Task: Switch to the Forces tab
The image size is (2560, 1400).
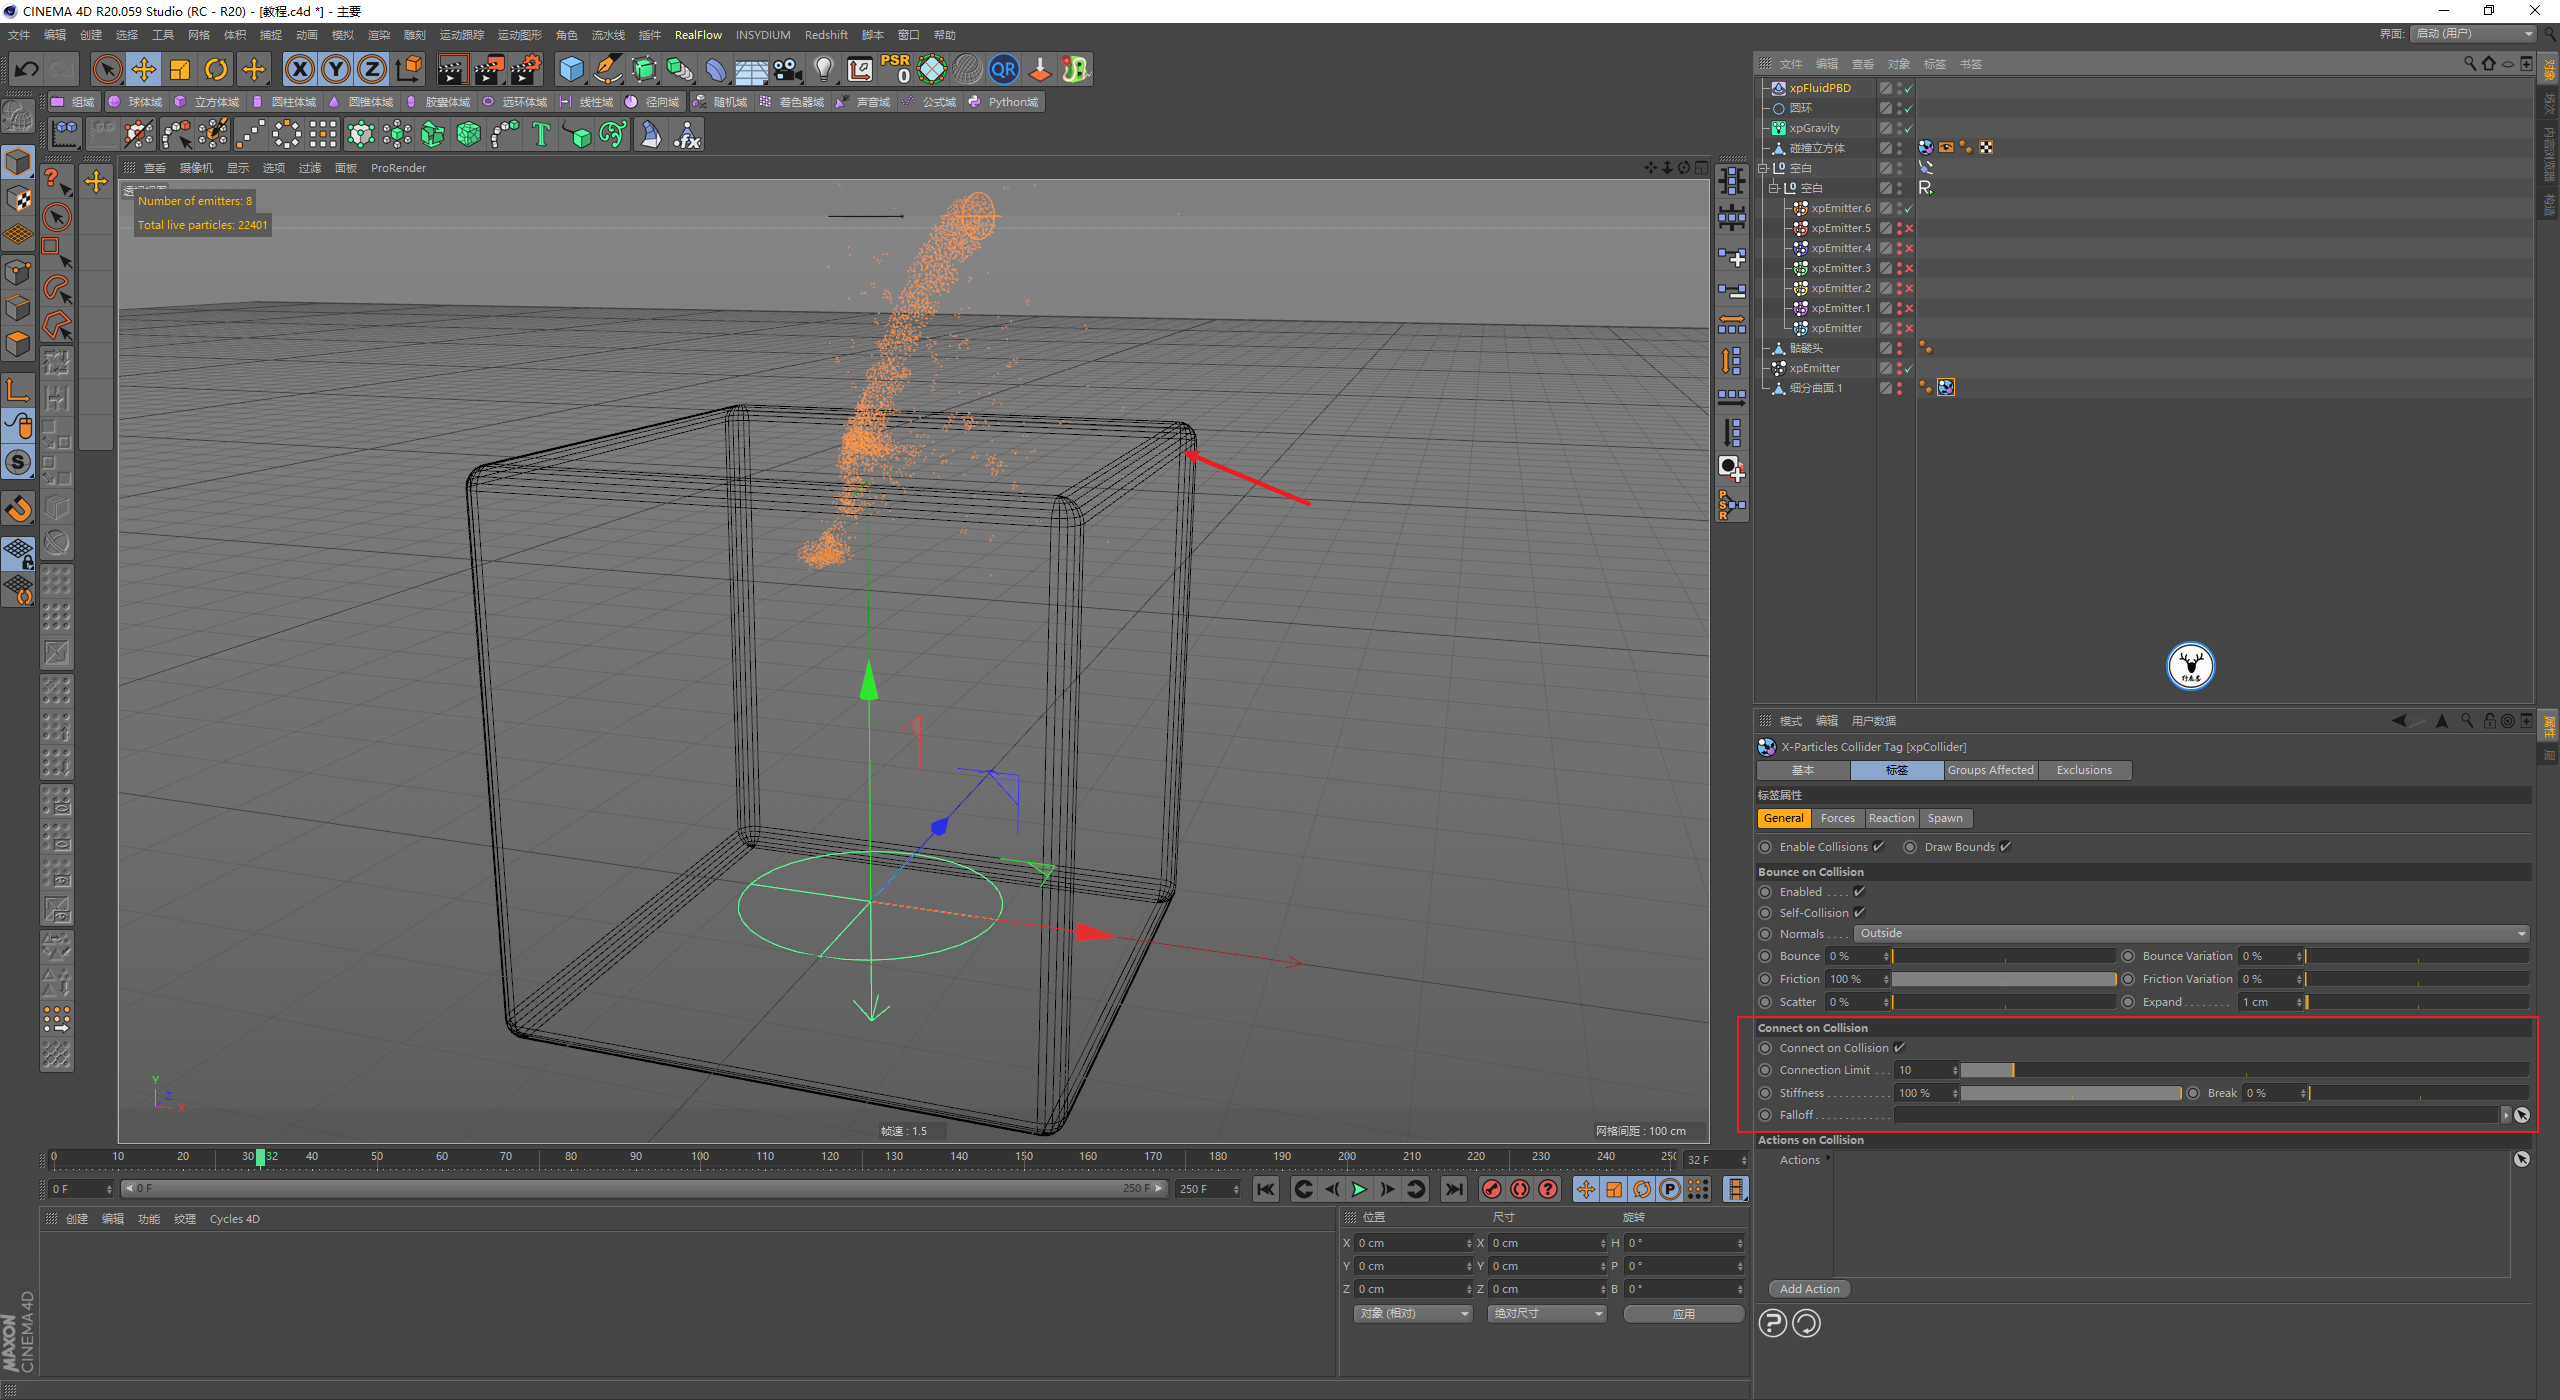Action: pyautogui.click(x=1837, y=818)
